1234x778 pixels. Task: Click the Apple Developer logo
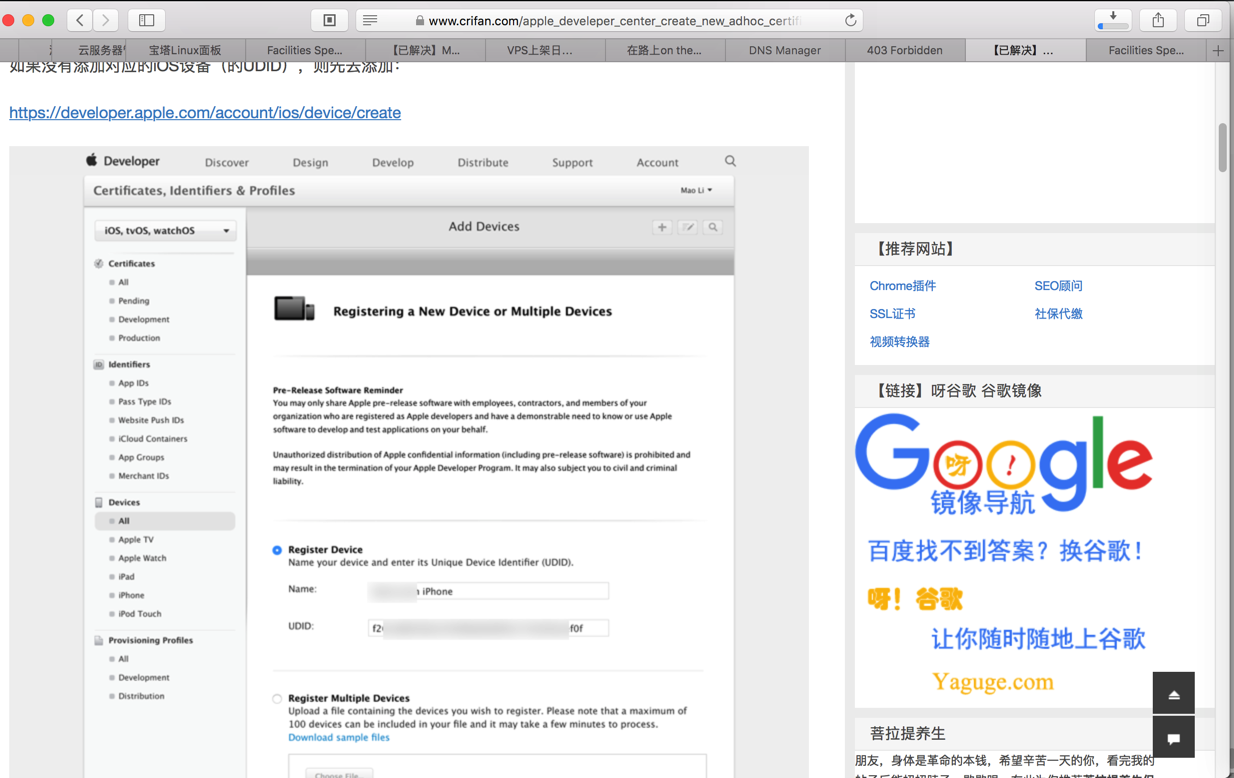click(122, 161)
